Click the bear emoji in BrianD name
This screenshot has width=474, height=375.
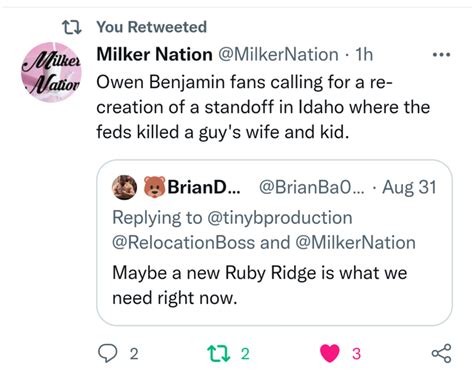click(155, 187)
